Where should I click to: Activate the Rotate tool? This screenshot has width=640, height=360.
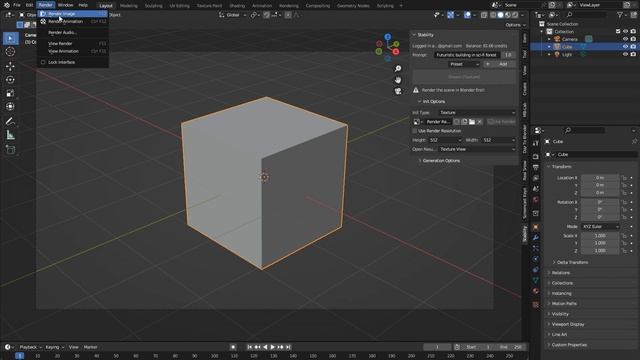click(10, 80)
